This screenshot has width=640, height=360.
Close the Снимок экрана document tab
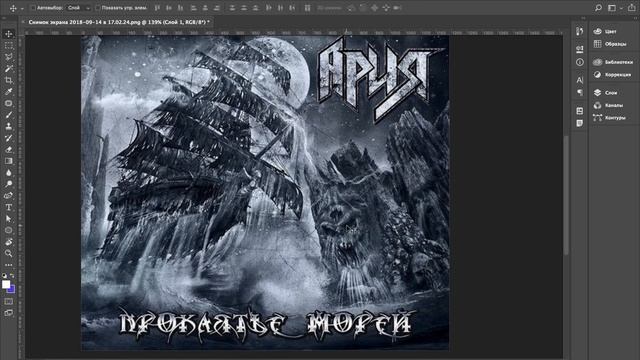[23, 22]
